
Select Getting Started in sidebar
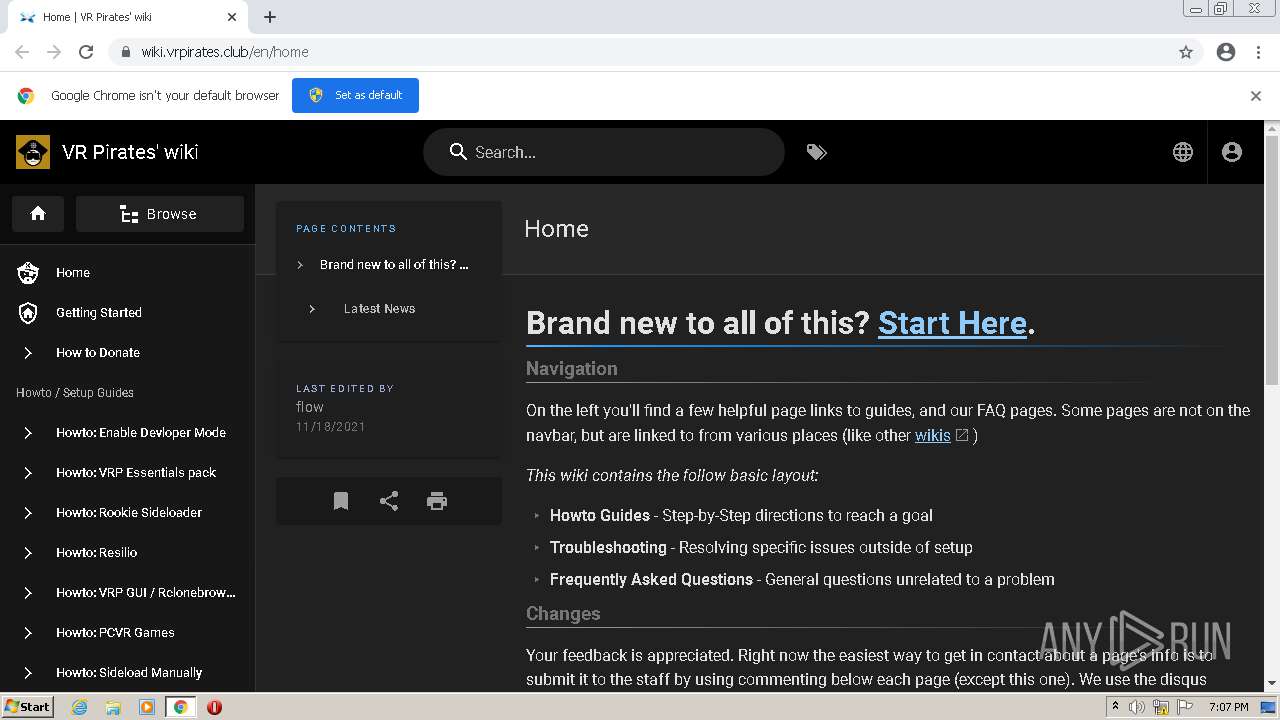pos(99,312)
